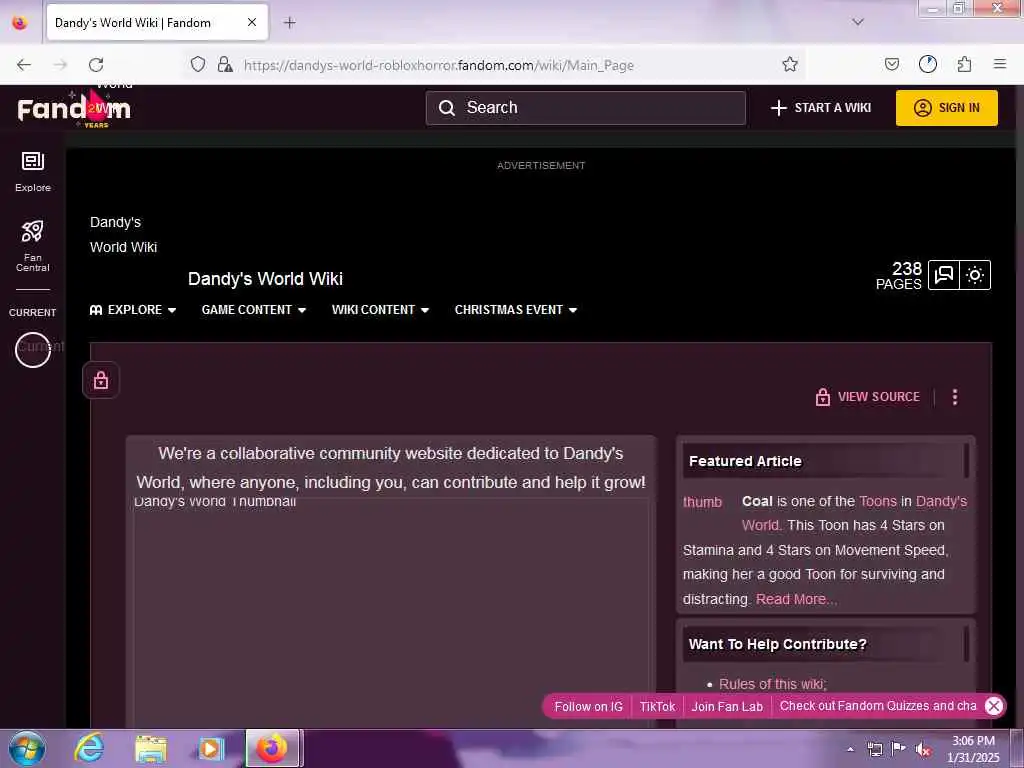1024x768 pixels.
Task: Click into the Fandom Search field
Action: pos(586,108)
